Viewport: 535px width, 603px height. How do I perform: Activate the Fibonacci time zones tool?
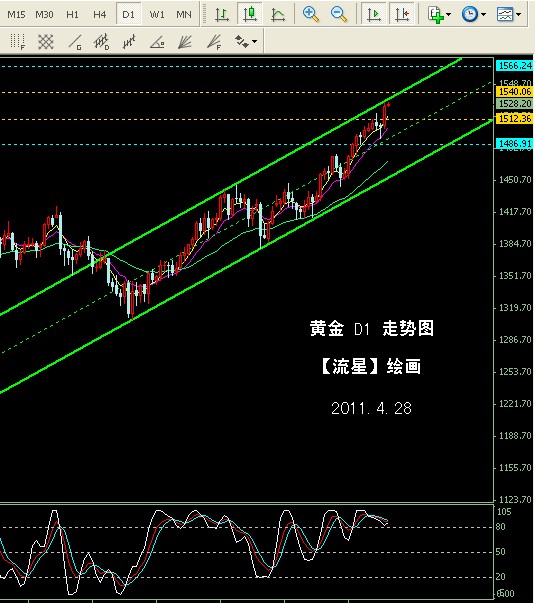click(17, 42)
